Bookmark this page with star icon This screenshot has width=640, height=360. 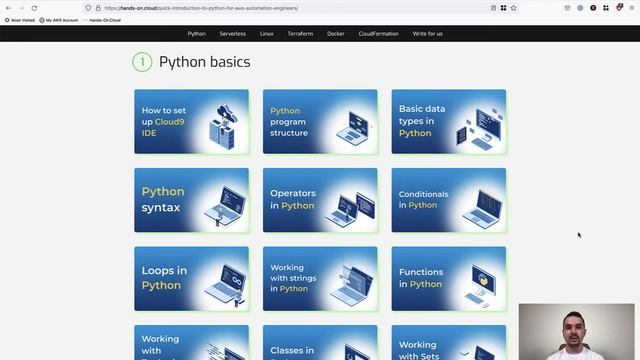pyautogui.click(x=513, y=8)
